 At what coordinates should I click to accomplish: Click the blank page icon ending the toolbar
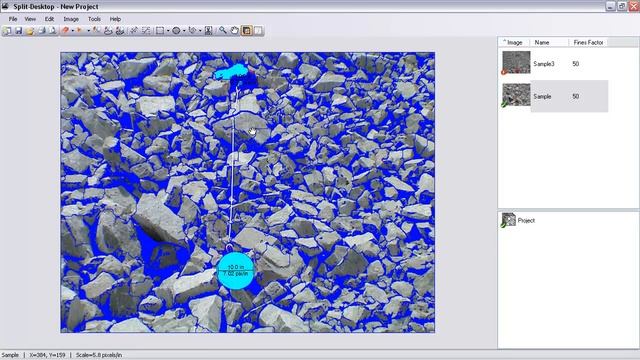click(x=258, y=31)
